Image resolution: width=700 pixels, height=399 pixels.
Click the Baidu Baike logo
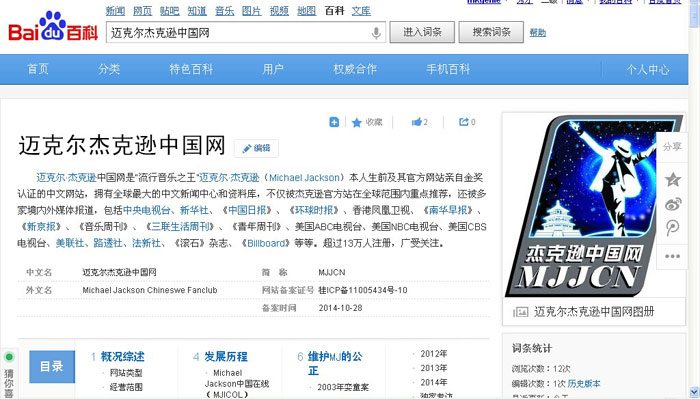coord(53,27)
